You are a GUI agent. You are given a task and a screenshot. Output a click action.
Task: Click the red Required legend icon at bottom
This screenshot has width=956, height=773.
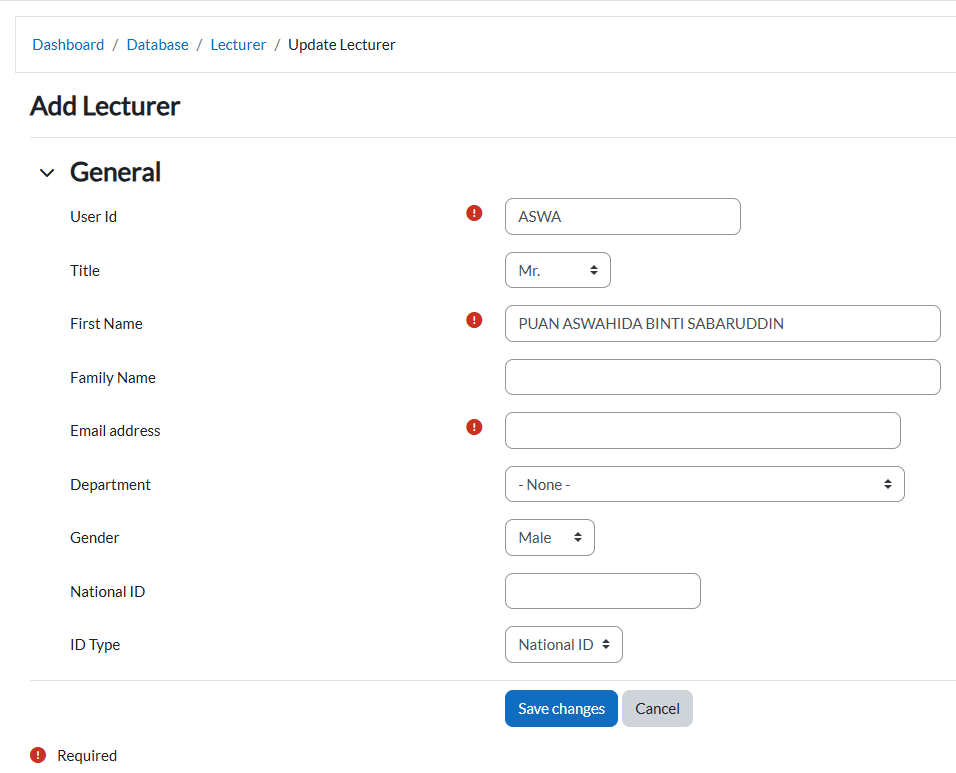(38, 755)
